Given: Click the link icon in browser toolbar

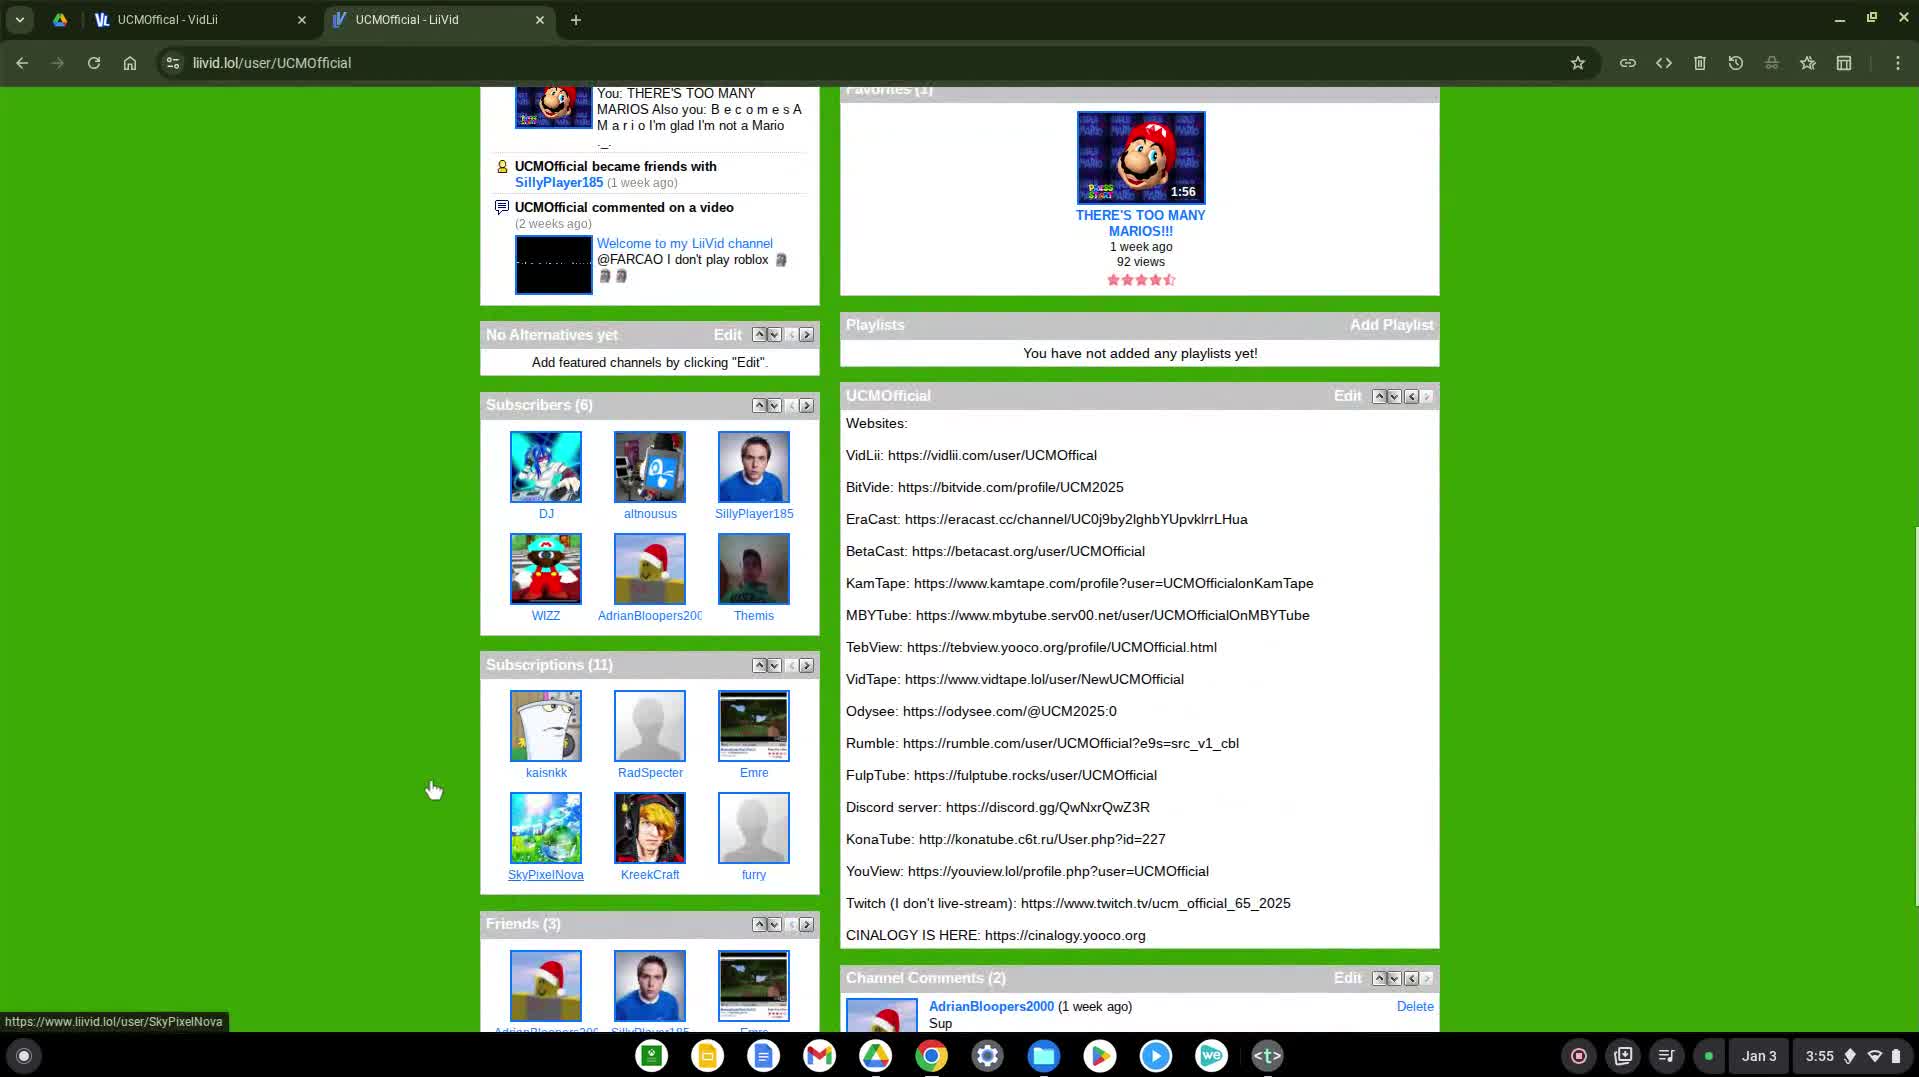Looking at the screenshot, I should pos(1628,63).
